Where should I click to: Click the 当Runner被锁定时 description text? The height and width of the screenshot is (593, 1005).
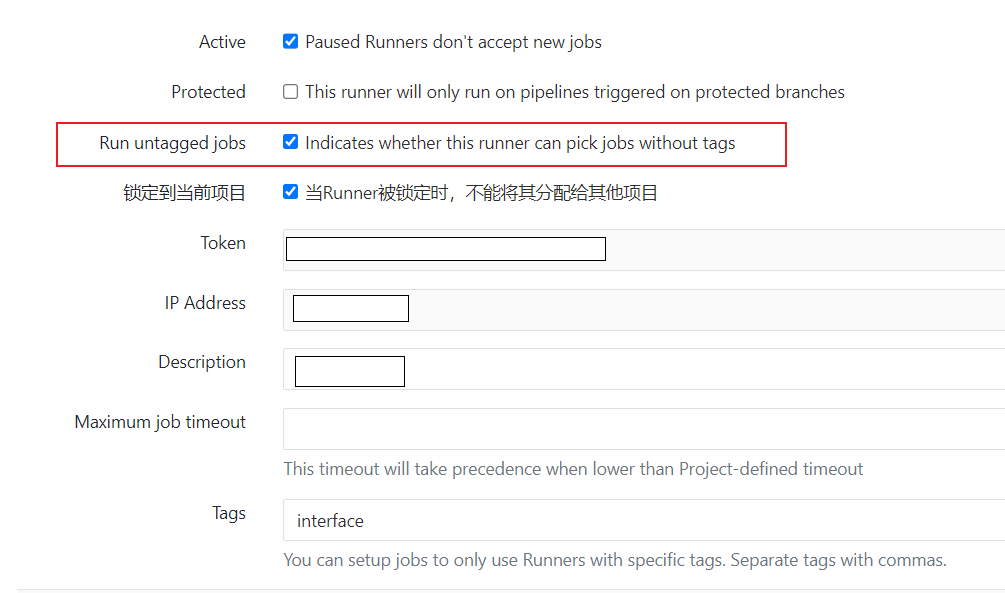coord(481,193)
